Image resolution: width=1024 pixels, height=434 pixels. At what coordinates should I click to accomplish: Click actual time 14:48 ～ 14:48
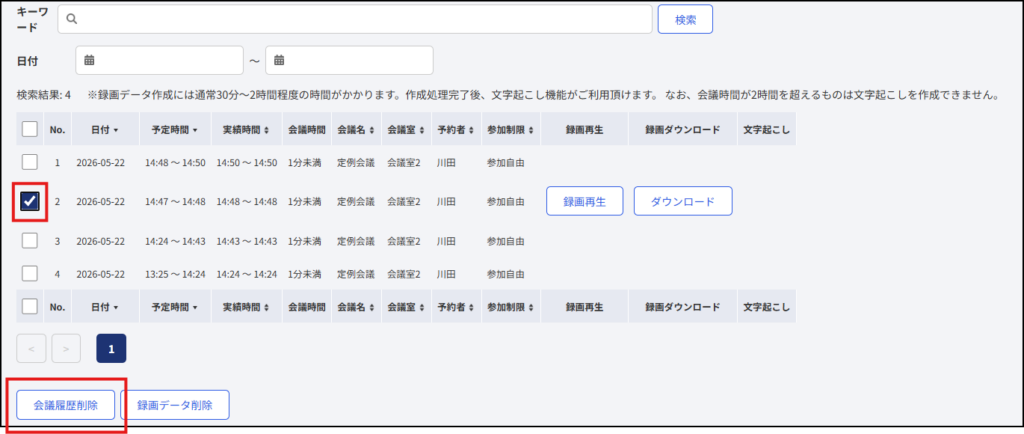pos(247,202)
